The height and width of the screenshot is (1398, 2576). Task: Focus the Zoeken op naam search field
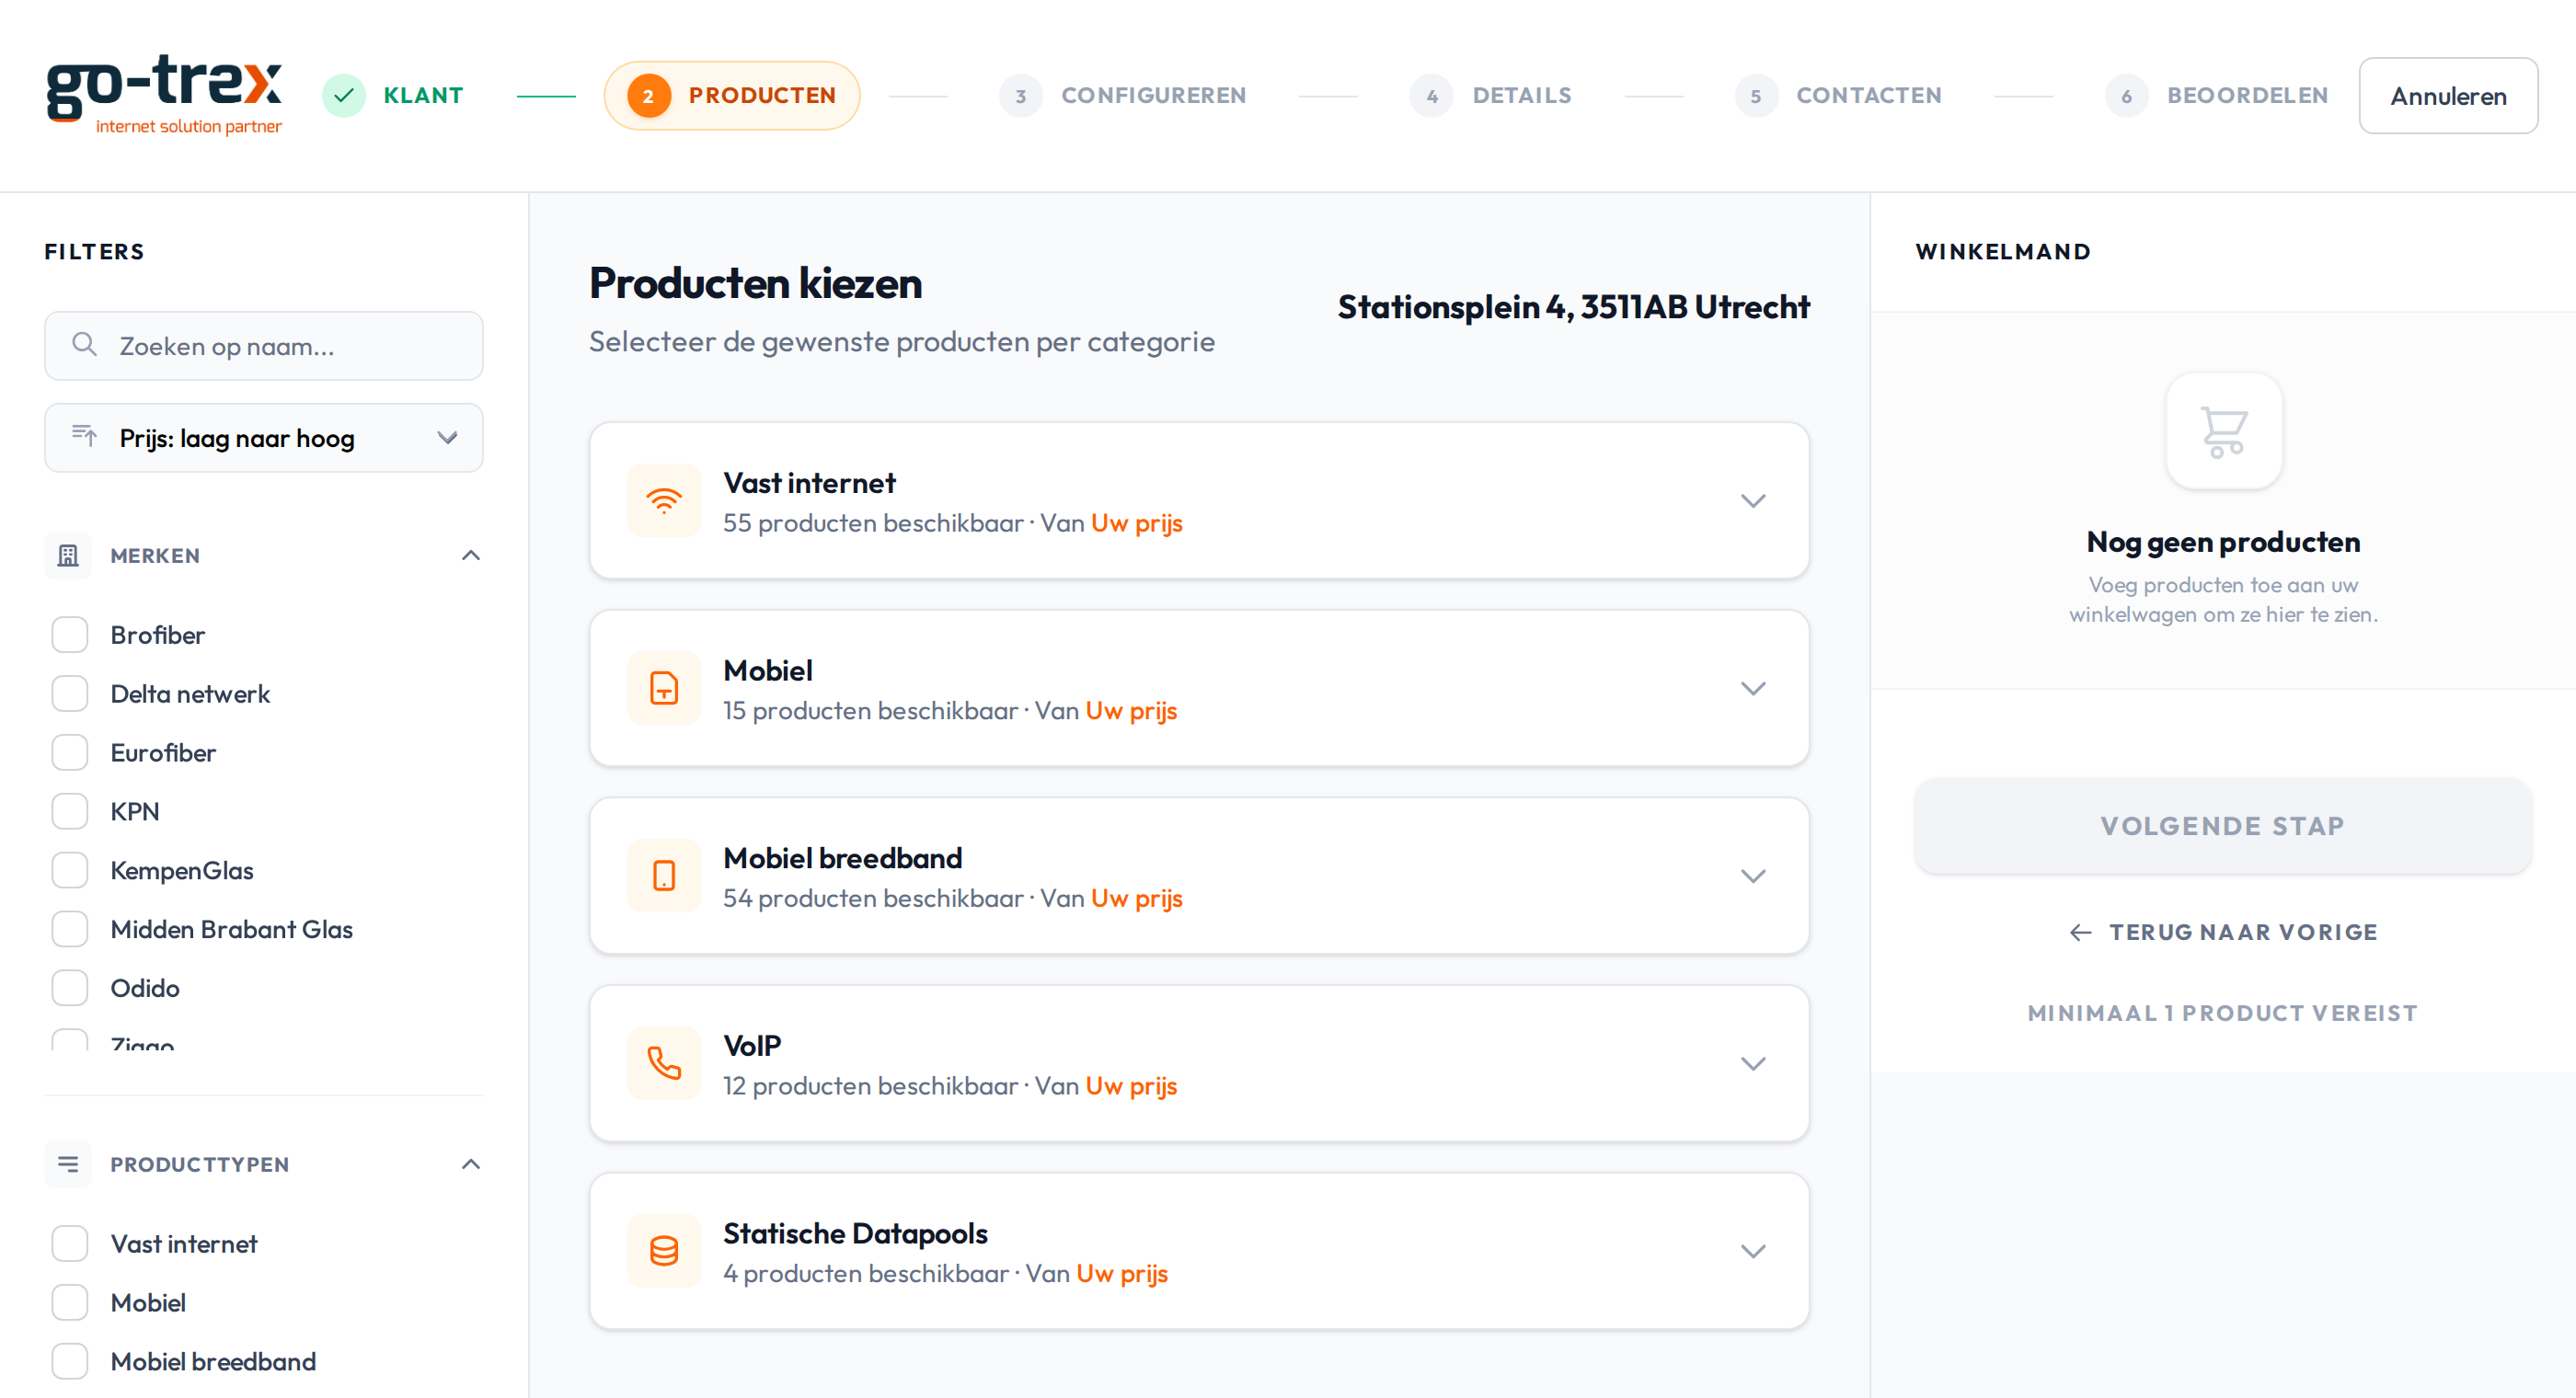pos(264,346)
